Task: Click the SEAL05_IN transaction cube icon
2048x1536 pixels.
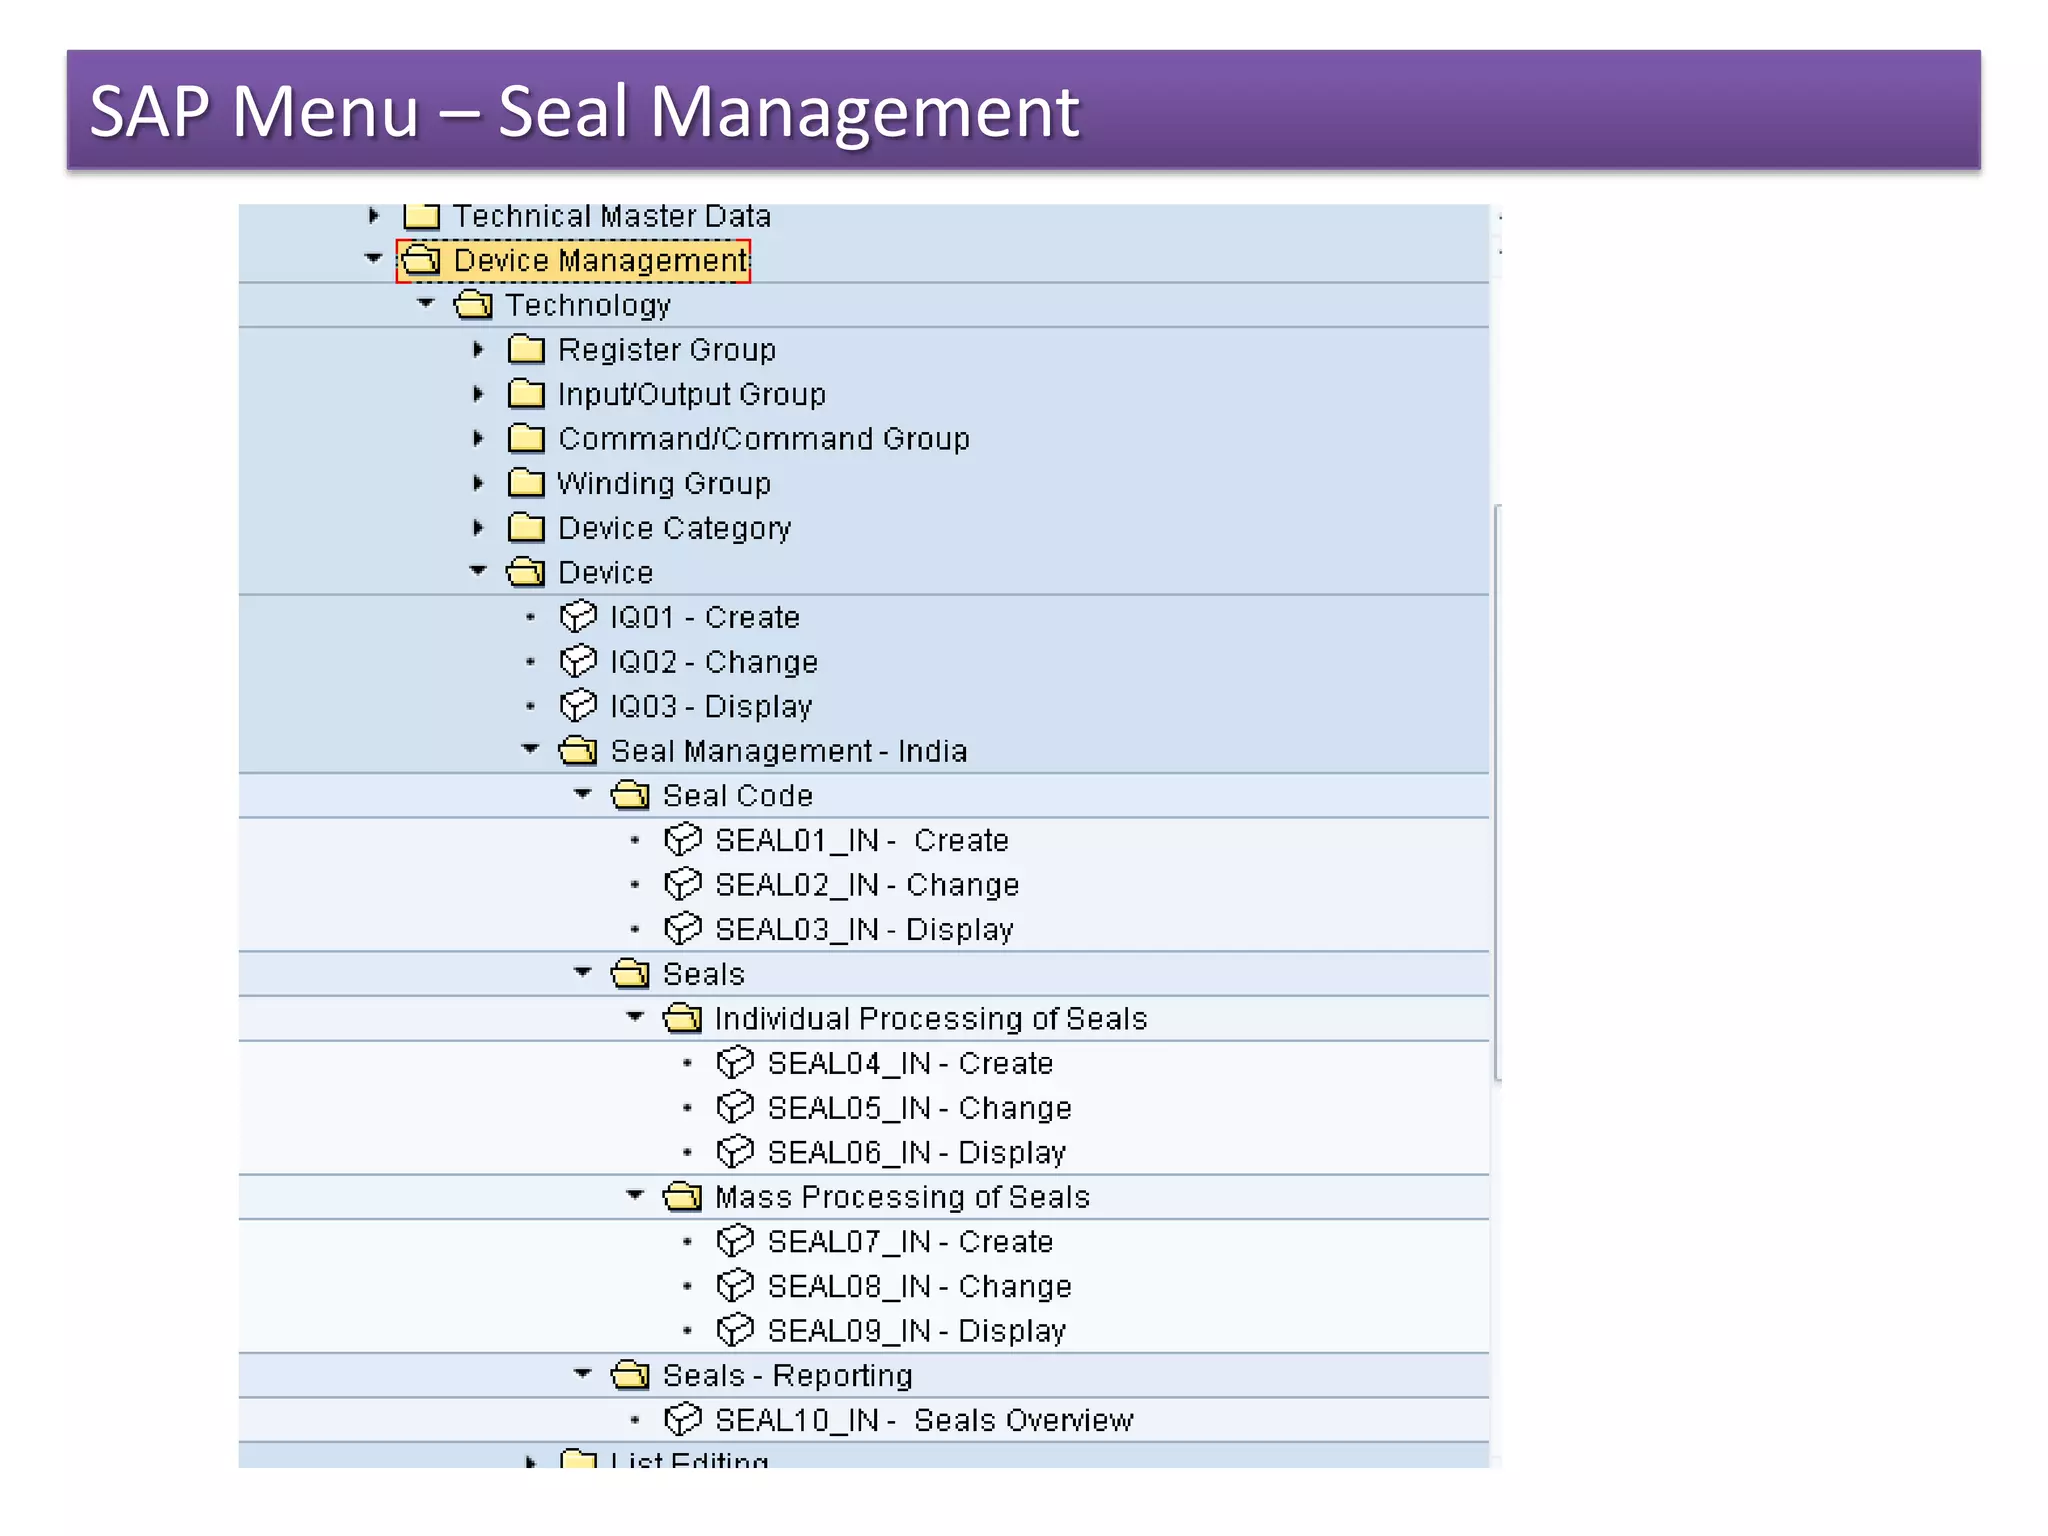Action: pyautogui.click(x=735, y=1107)
